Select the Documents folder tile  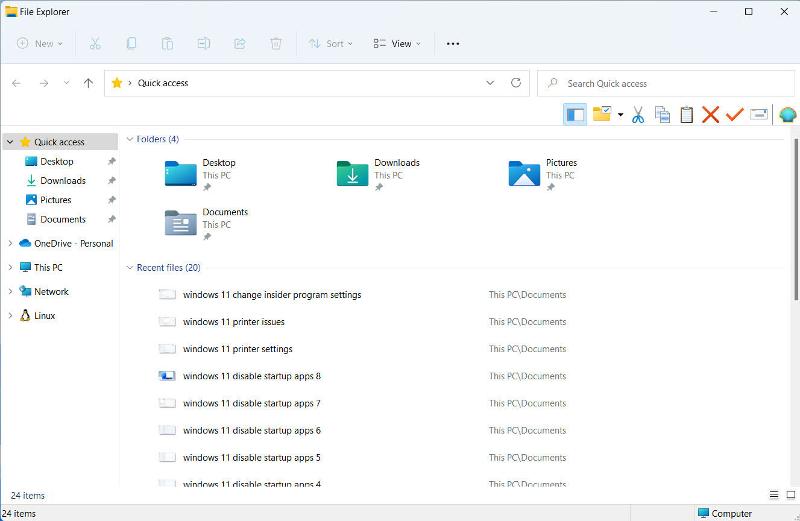(206, 223)
